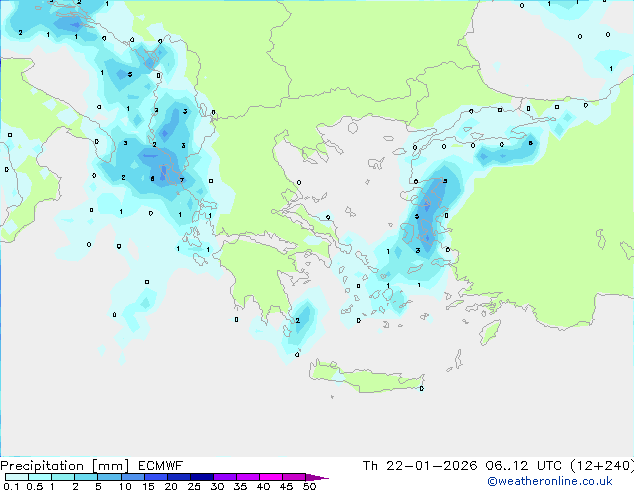Screen dimensions: 634x490
Task: Click the '35' legend scale label
Action: point(240,486)
